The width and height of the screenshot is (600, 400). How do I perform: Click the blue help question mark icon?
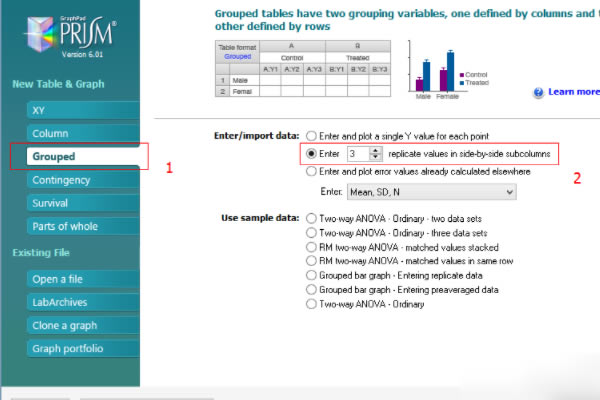pyautogui.click(x=538, y=92)
